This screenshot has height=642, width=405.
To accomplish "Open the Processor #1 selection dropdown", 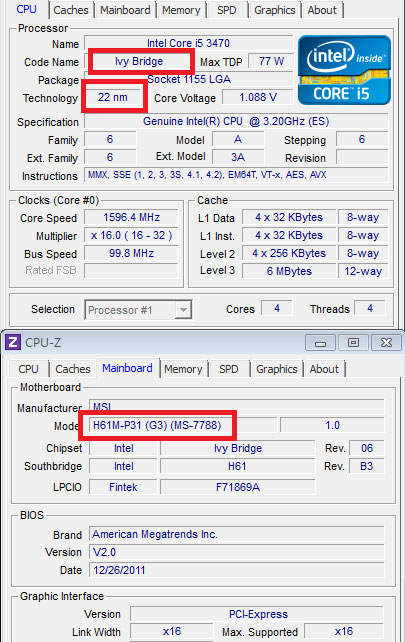I will (138, 310).
